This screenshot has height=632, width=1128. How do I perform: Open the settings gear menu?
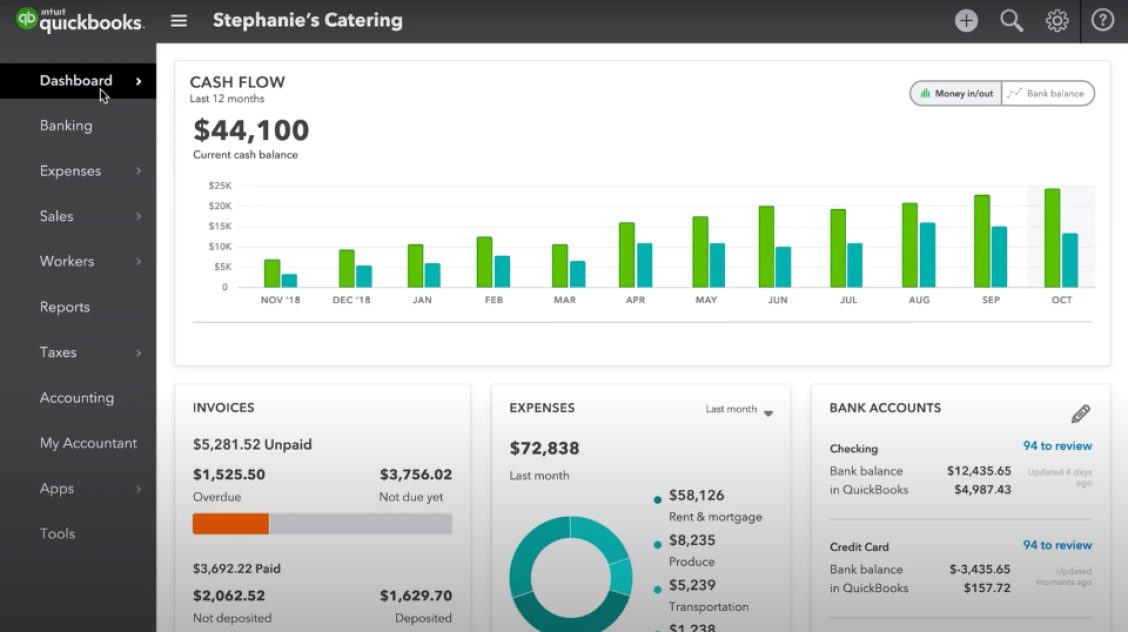coord(1057,20)
